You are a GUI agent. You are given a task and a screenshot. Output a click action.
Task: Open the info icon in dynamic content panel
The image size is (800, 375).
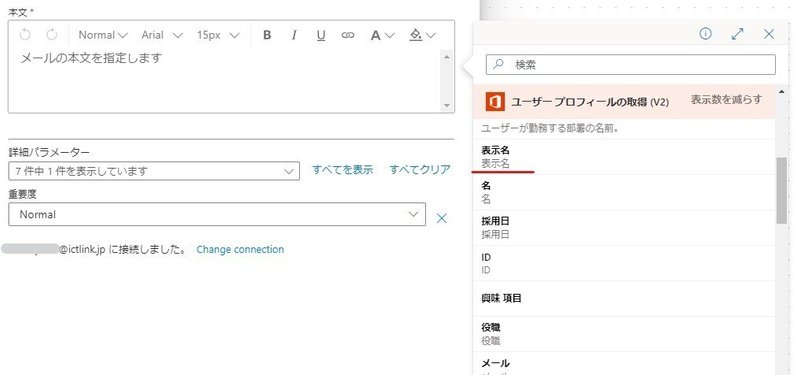coord(705,34)
